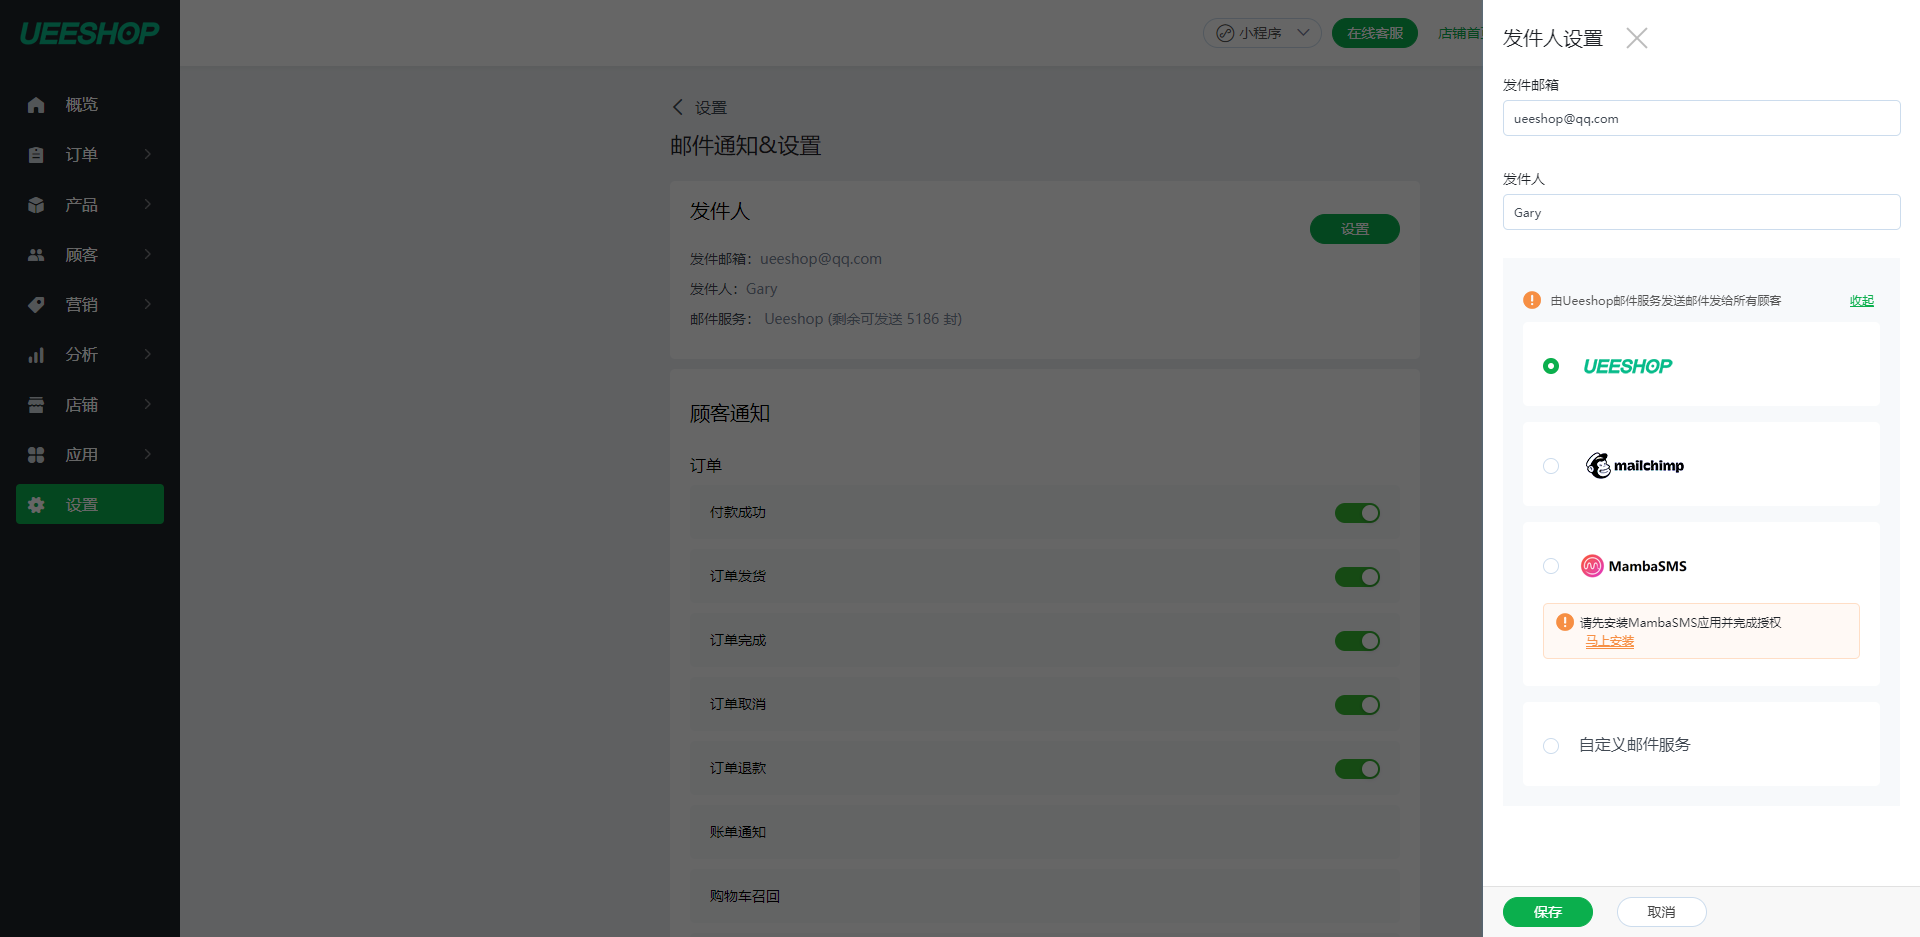
Task: Select the 自定义邮件服务 radio button
Action: (1551, 746)
